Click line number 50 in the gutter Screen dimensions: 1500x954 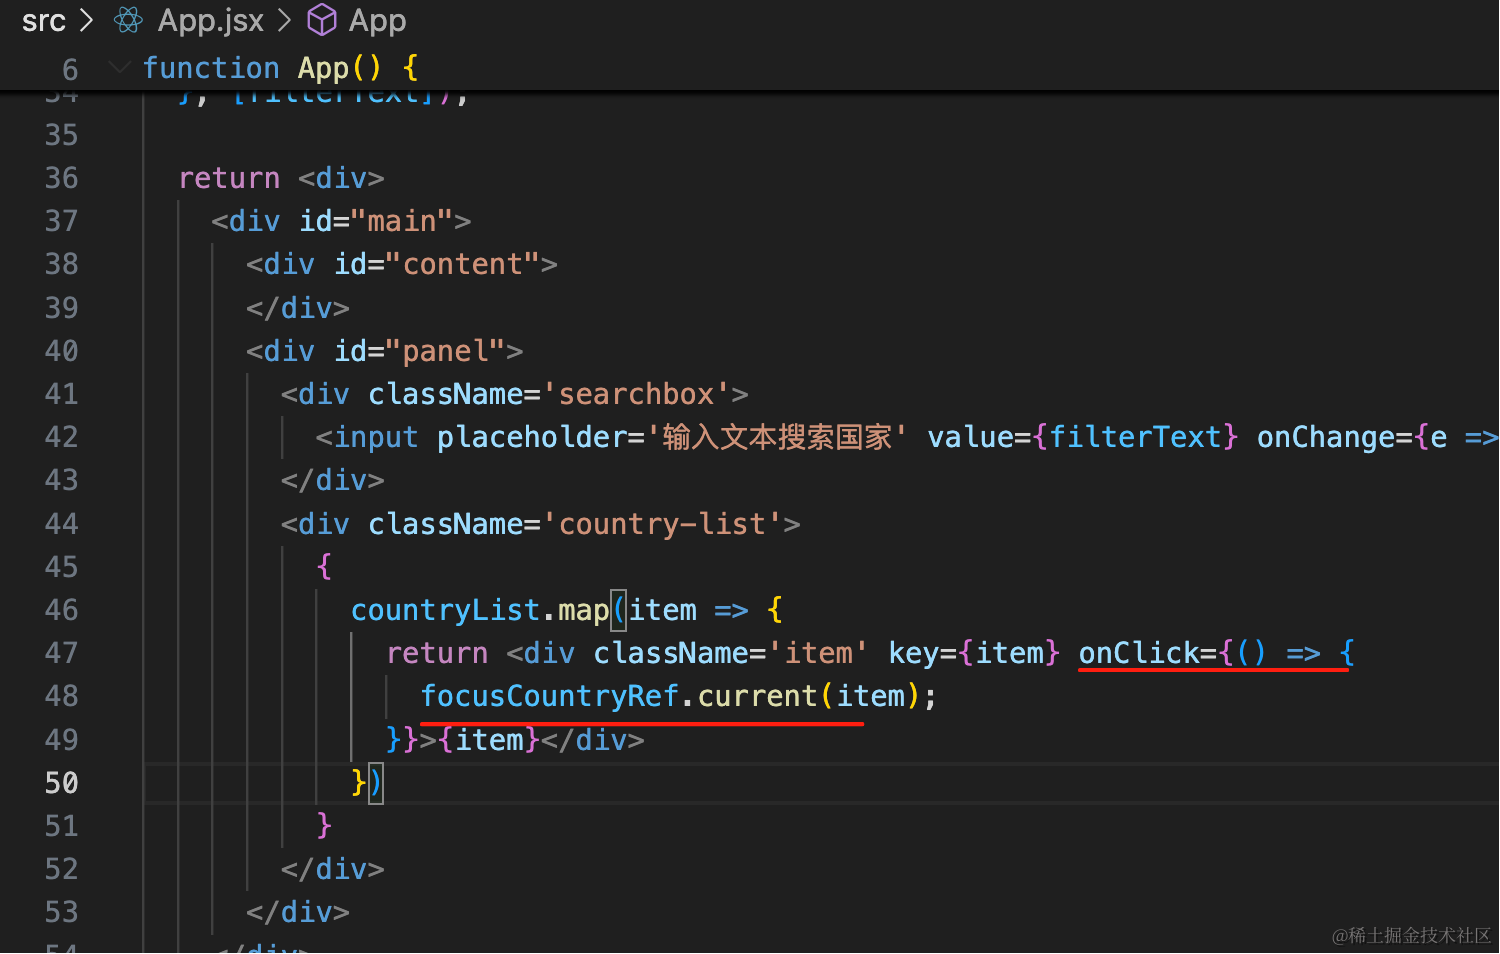click(x=61, y=783)
